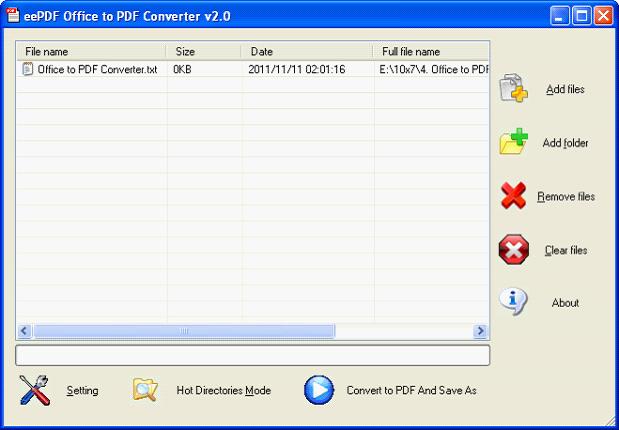619x430 pixels.
Task: Select the Office to PDF Converter.txt row
Action: point(253,69)
